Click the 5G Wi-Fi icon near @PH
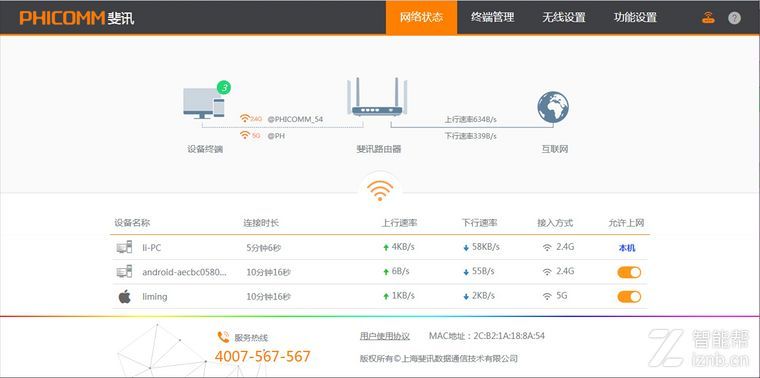760x378 pixels. point(245,135)
